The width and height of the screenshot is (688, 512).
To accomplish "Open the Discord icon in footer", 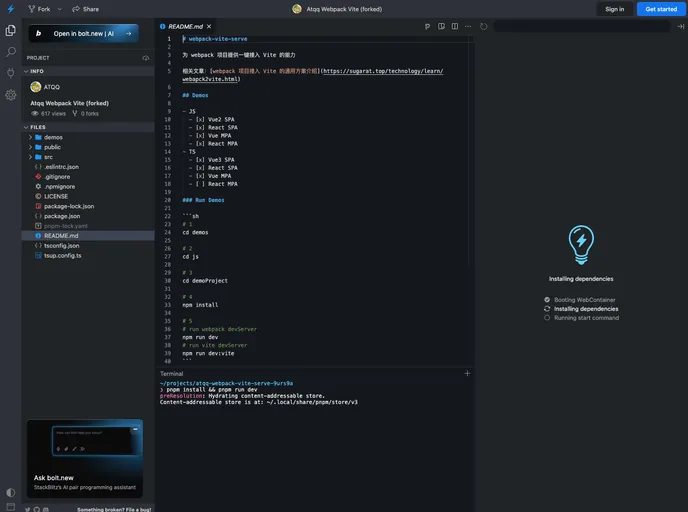I will (46, 509).
